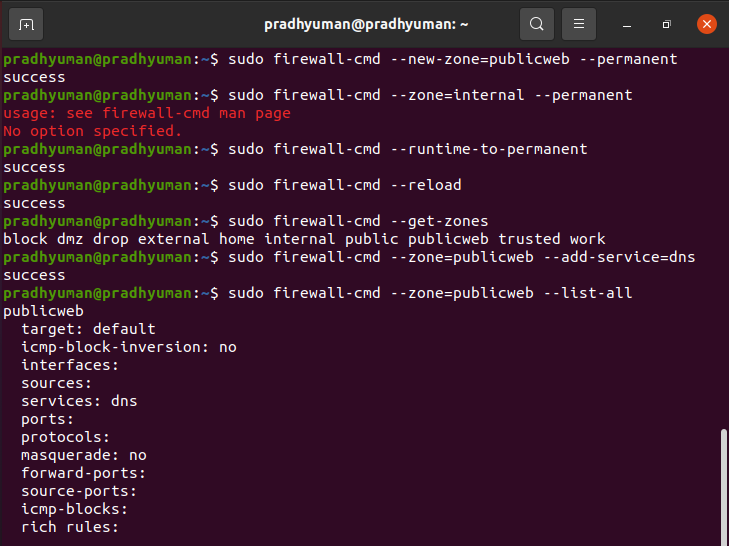
Task: Click the 'sources:' line
Action: (57, 383)
